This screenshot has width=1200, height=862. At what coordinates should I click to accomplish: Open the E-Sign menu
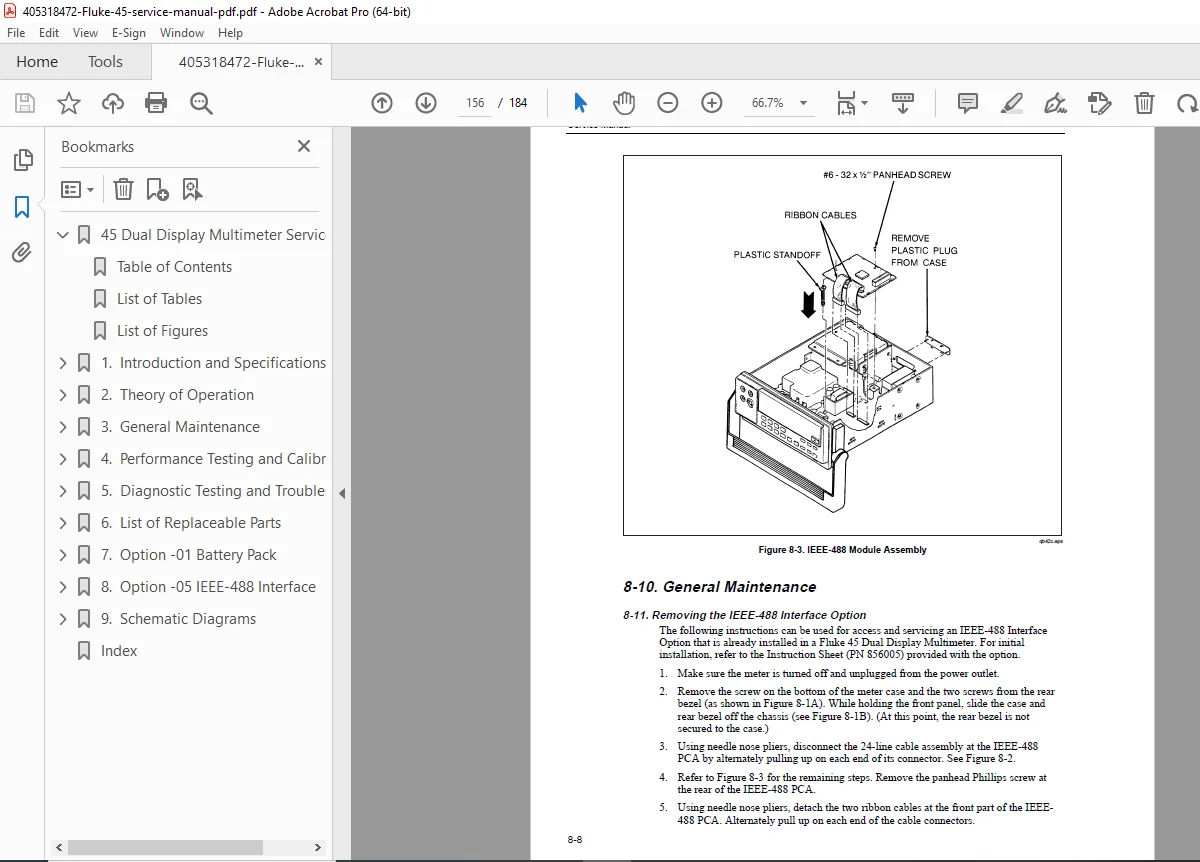129,33
